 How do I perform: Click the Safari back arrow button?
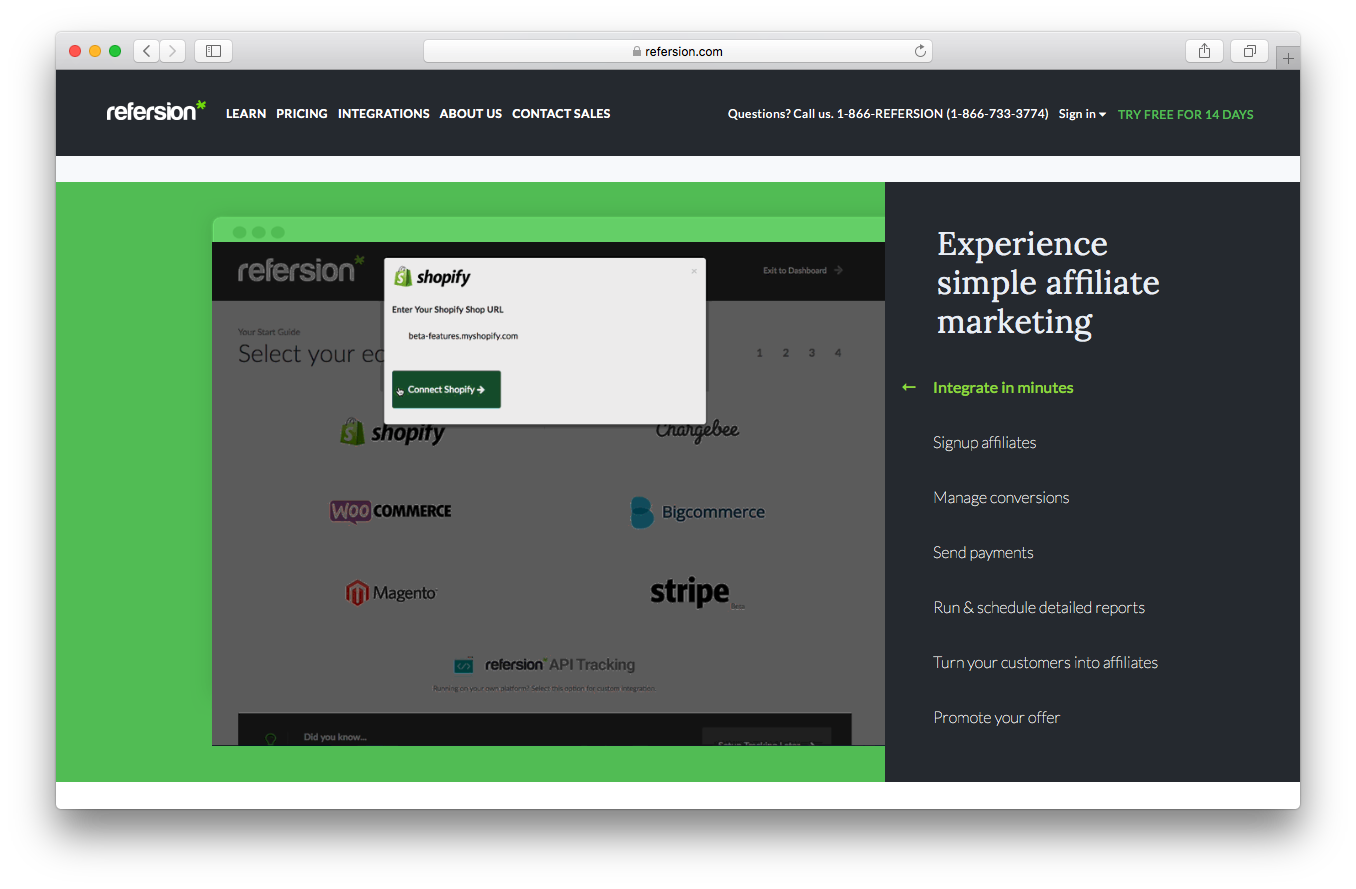pyautogui.click(x=147, y=51)
